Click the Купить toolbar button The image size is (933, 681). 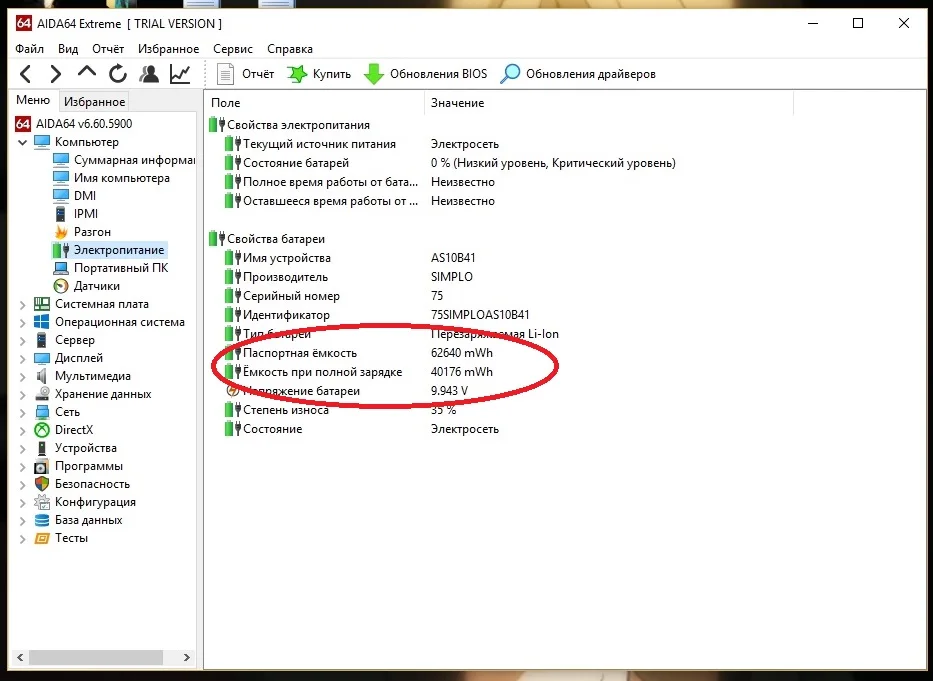click(319, 74)
